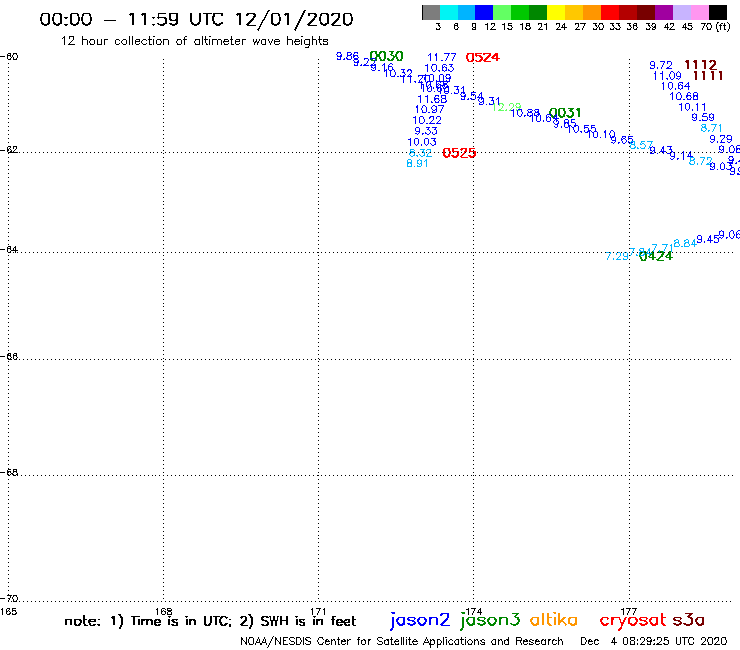Select the 11.09 wave height value
The height and width of the screenshot is (650, 740).
coord(667,76)
